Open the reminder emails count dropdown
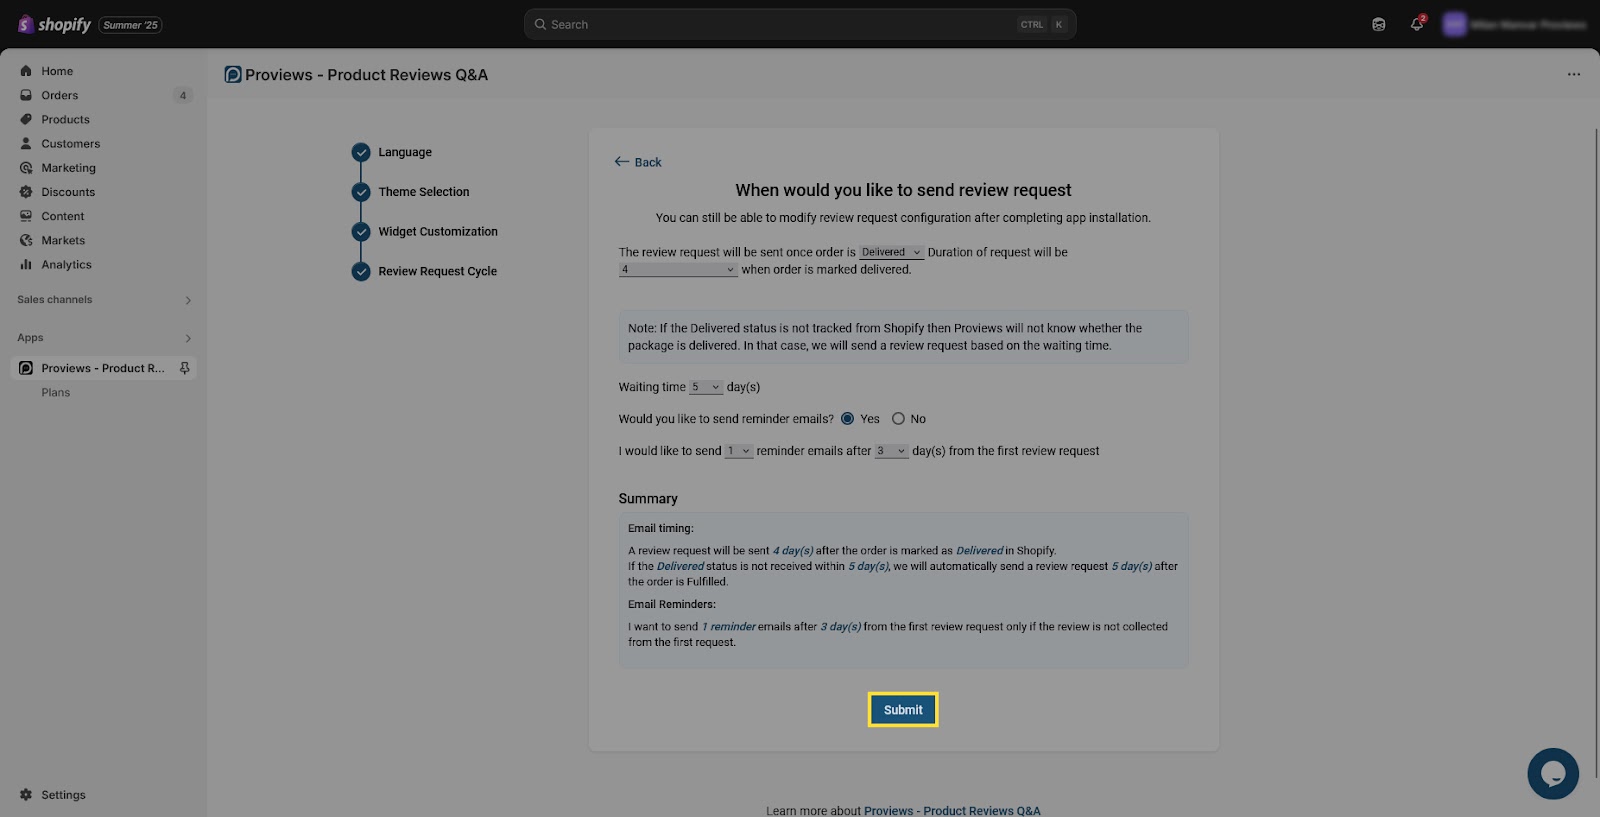 tap(739, 451)
